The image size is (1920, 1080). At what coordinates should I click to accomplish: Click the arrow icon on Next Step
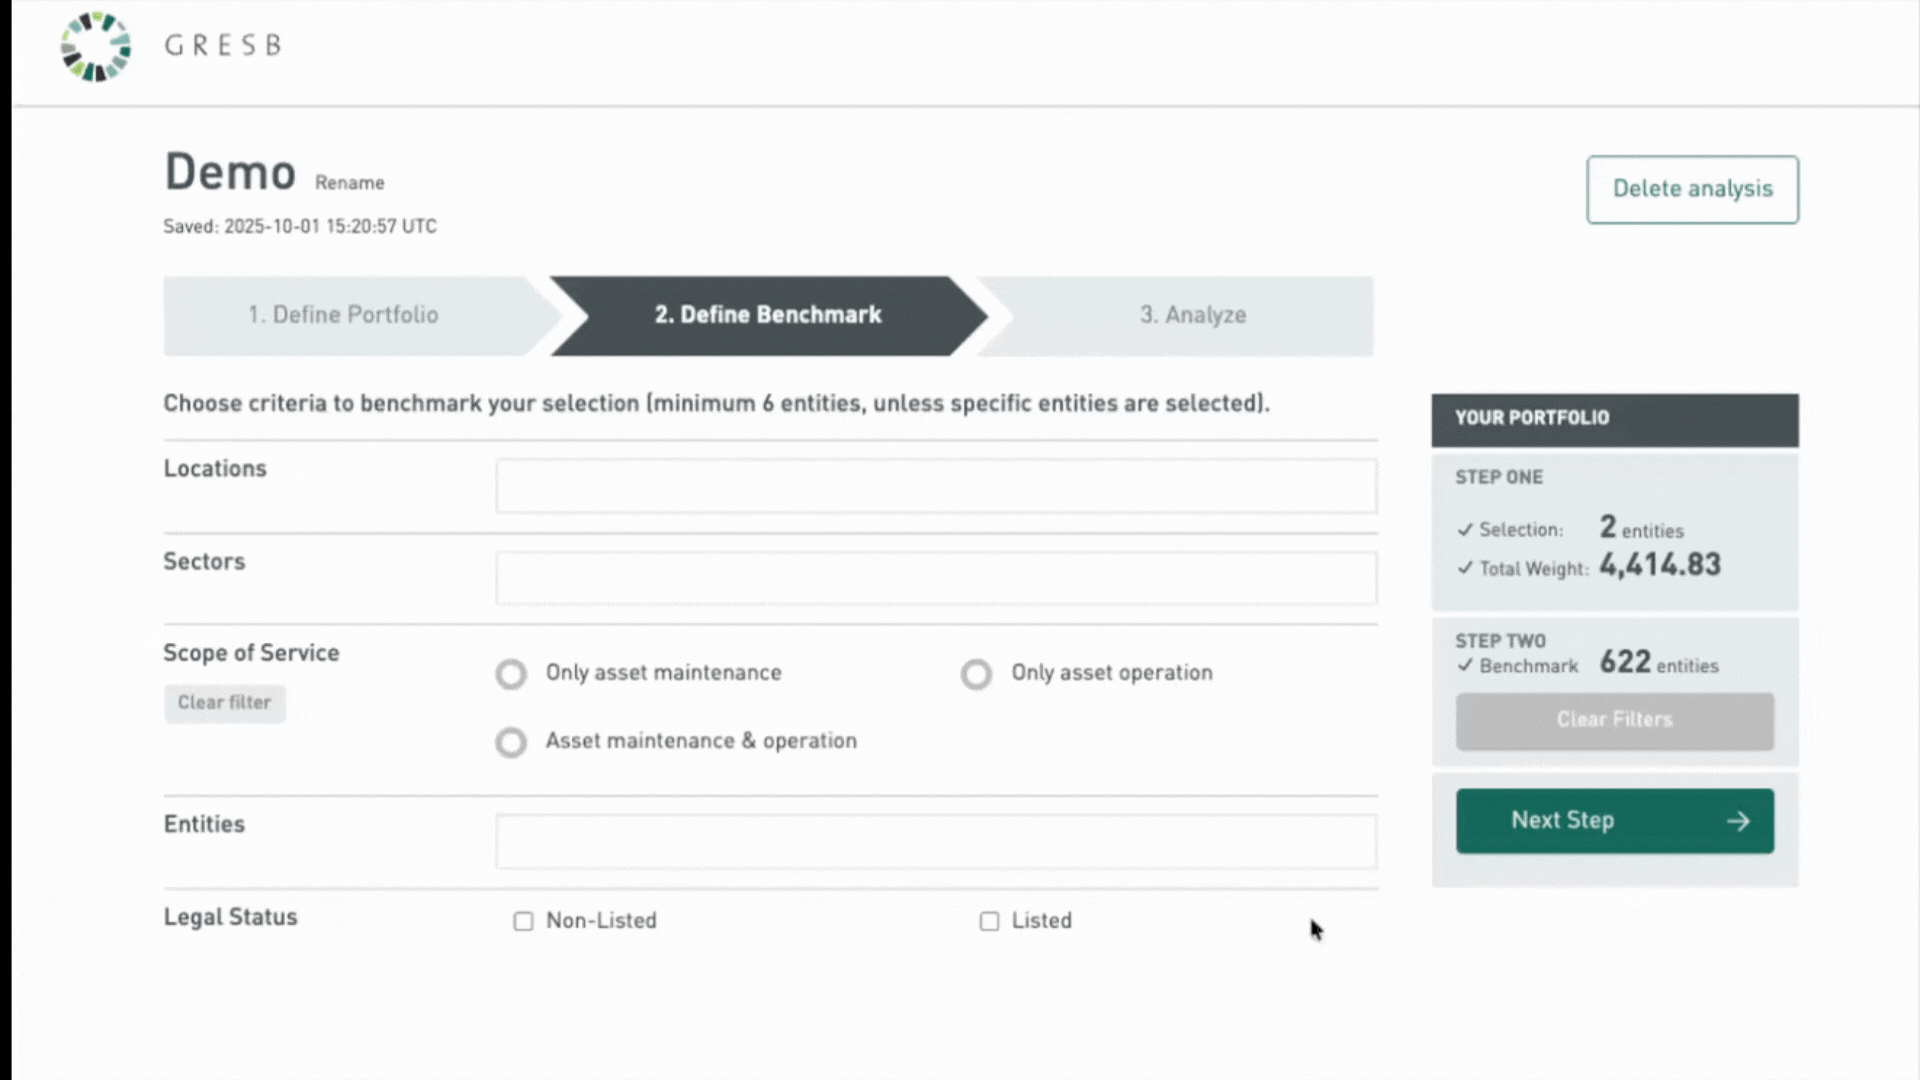1738,821
